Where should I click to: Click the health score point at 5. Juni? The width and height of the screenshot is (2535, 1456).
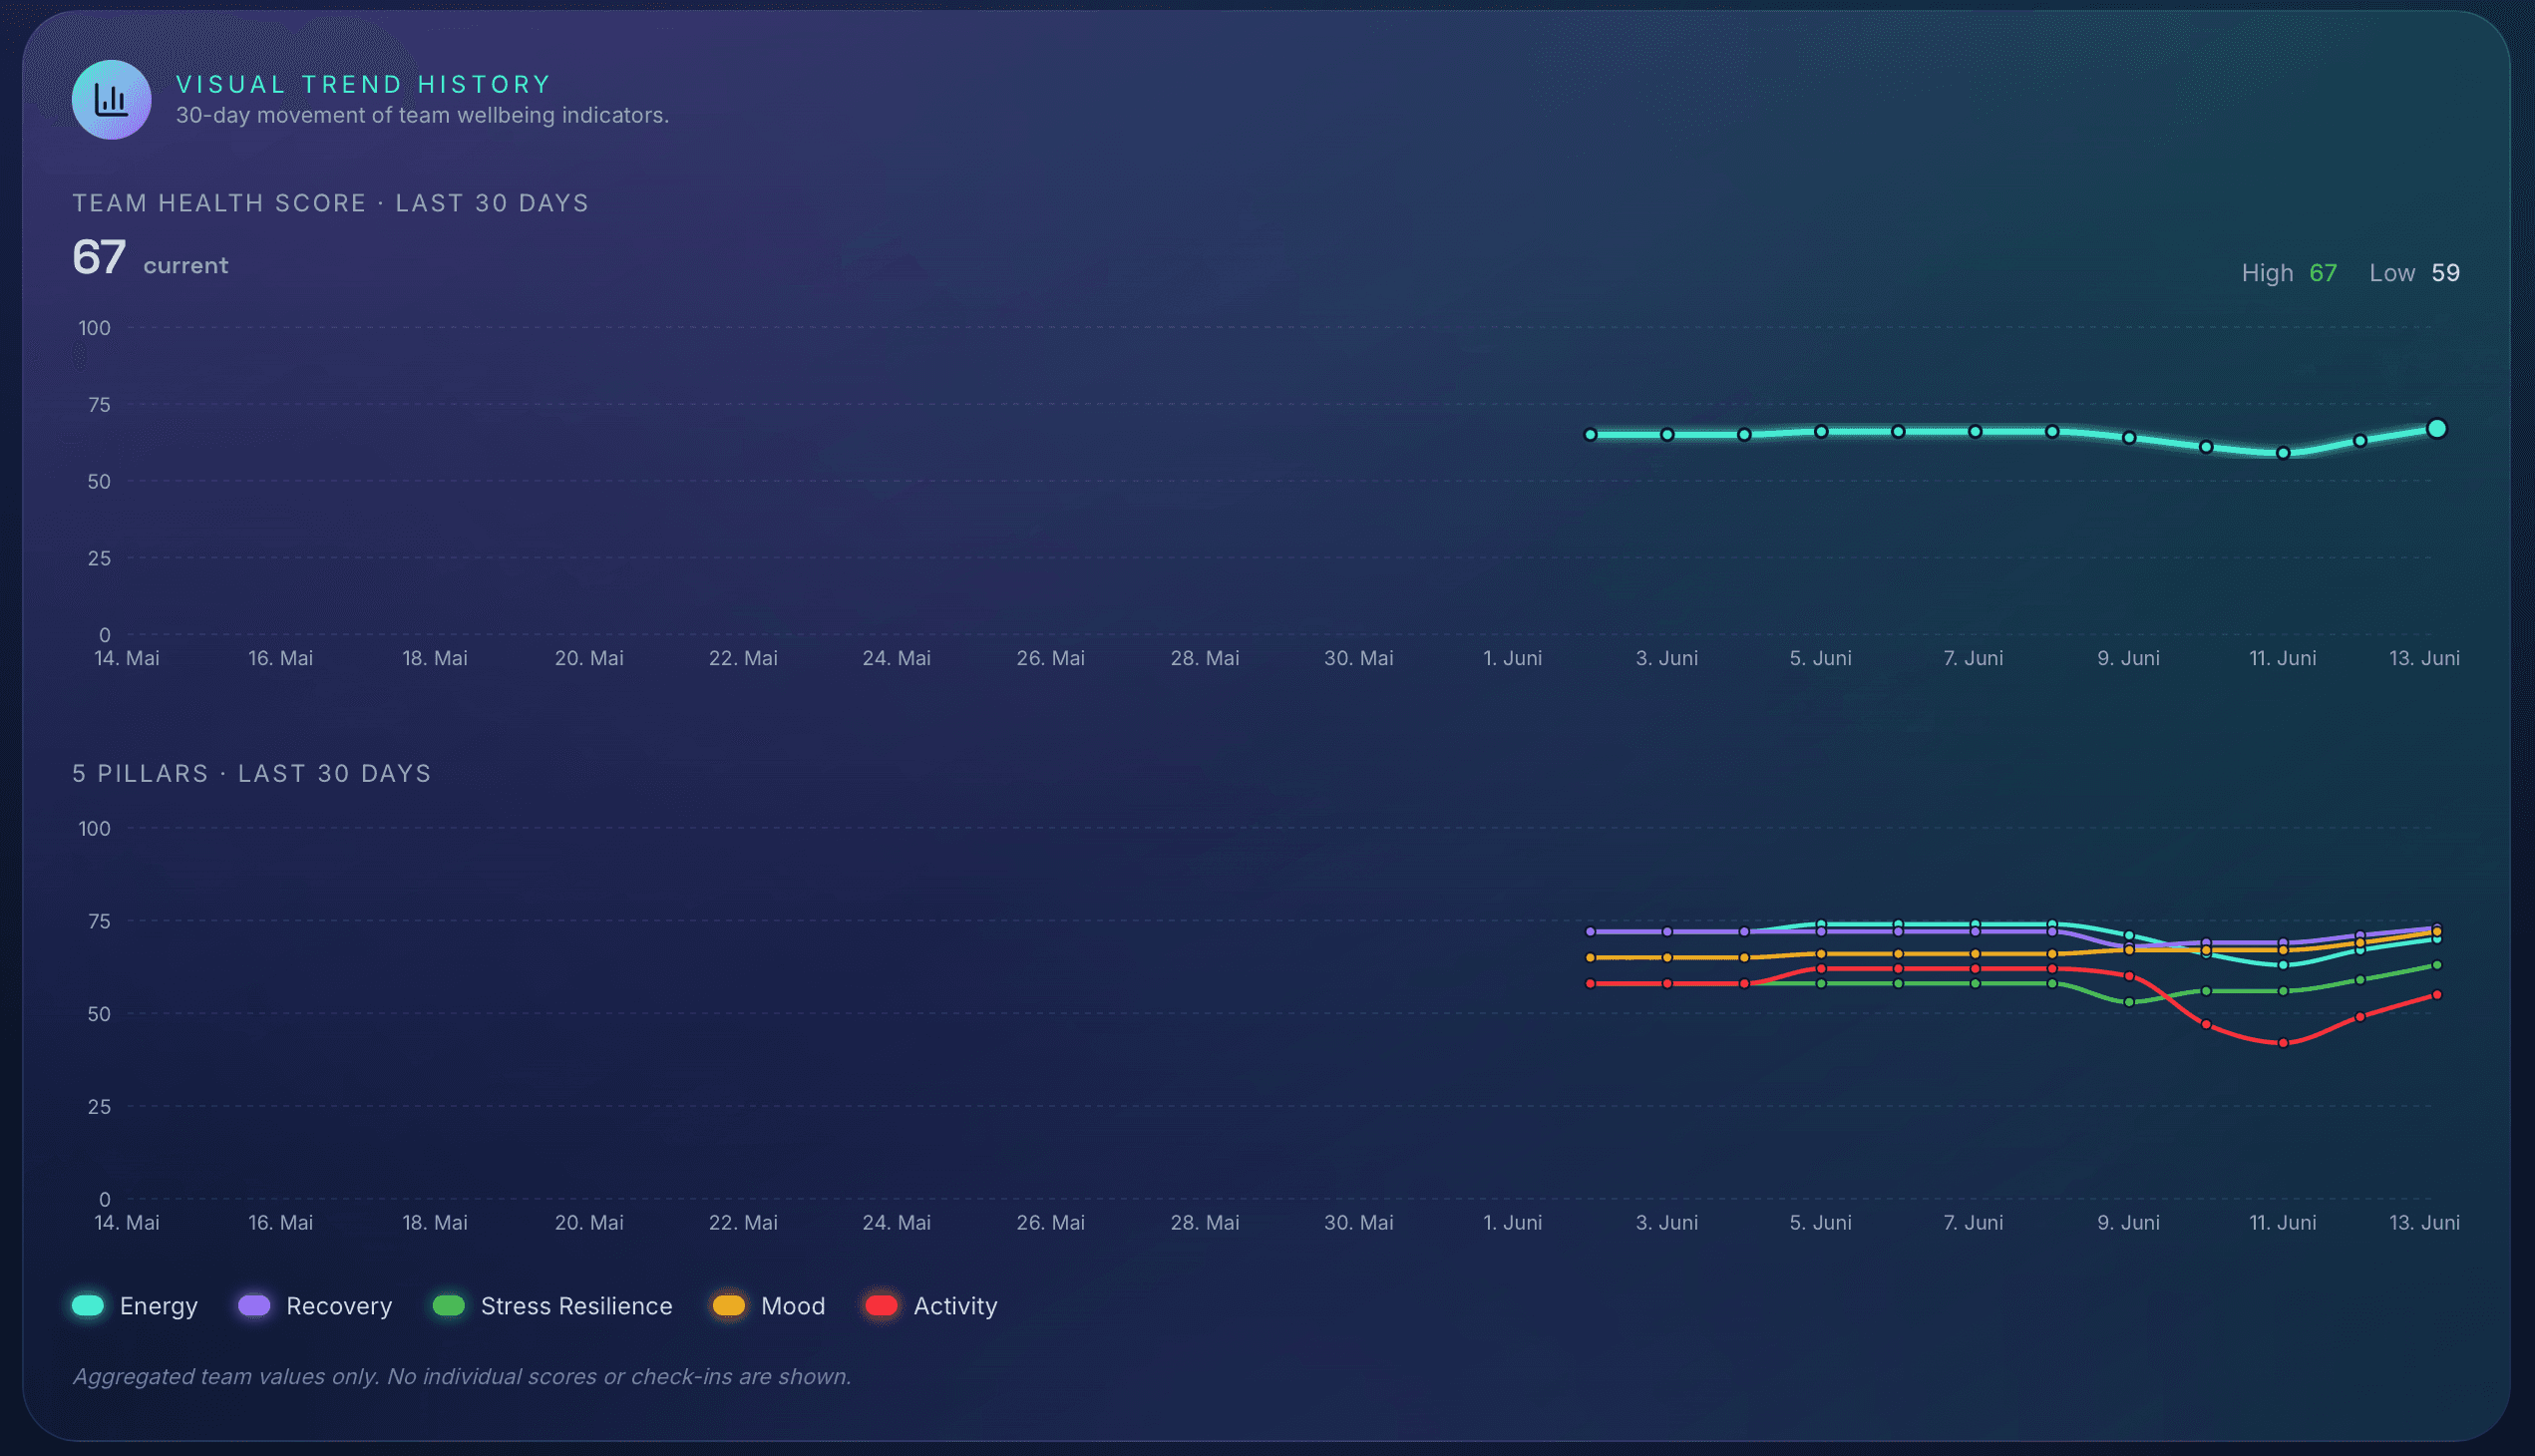point(1821,432)
